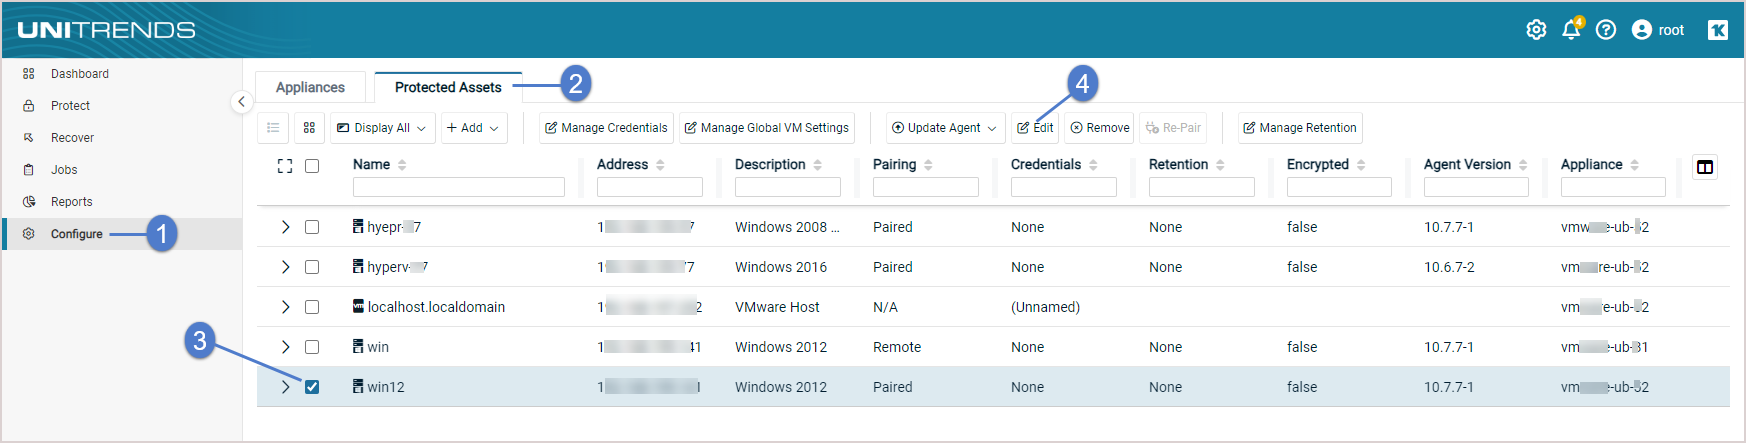This screenshot has width=1746, height=443.
Task: Check the hyepr-7 row checkbox
Action: click(x=312, y=227)
